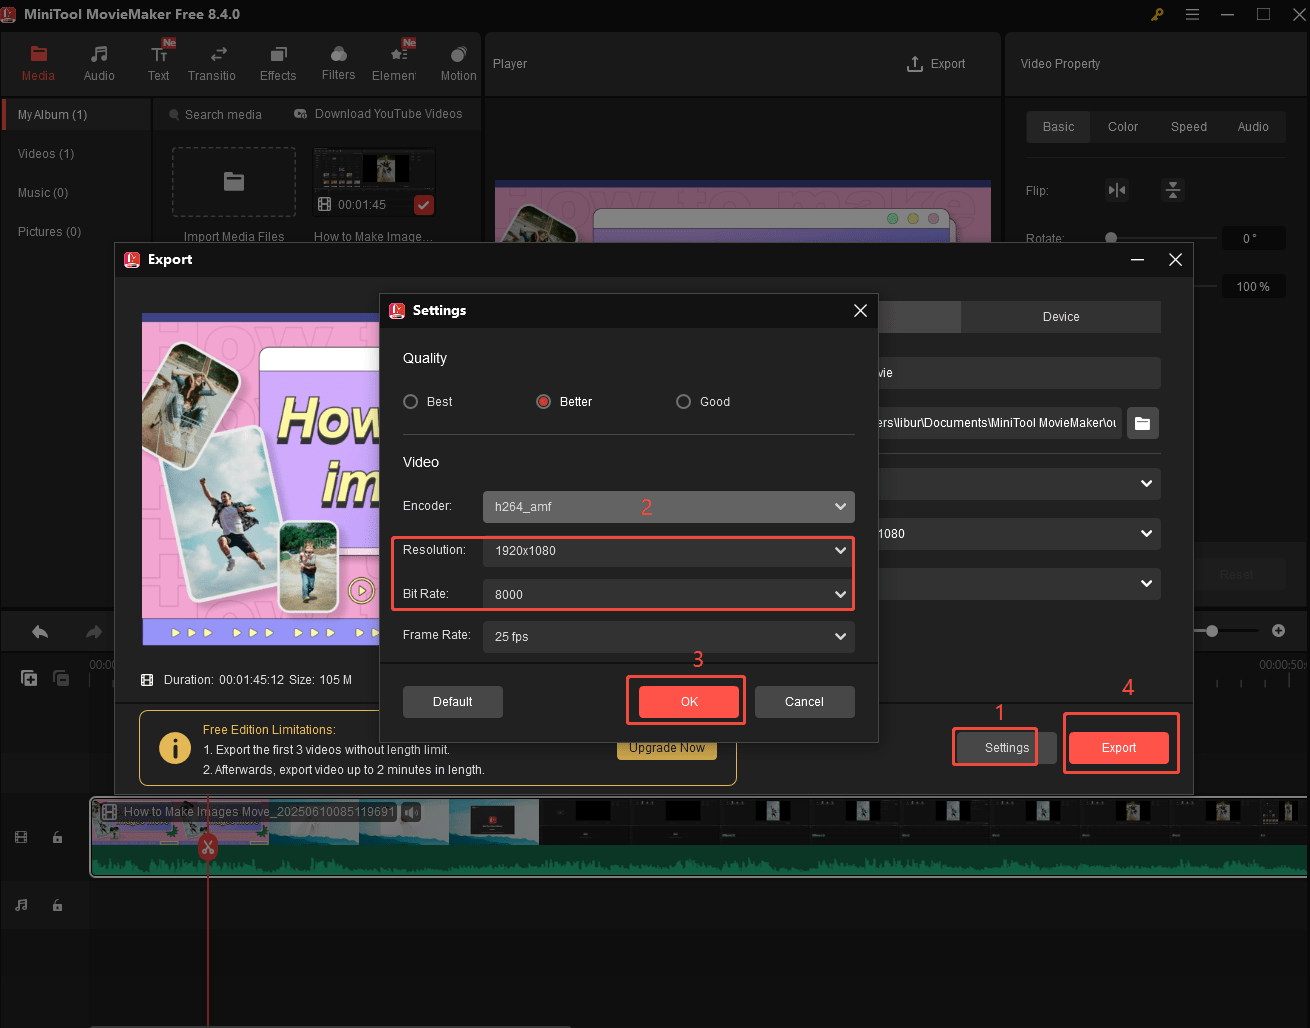Switch to the Color tab in Video Property
The width and height of the screenshot is (1310, 1028).
(x=1122, y=126)
